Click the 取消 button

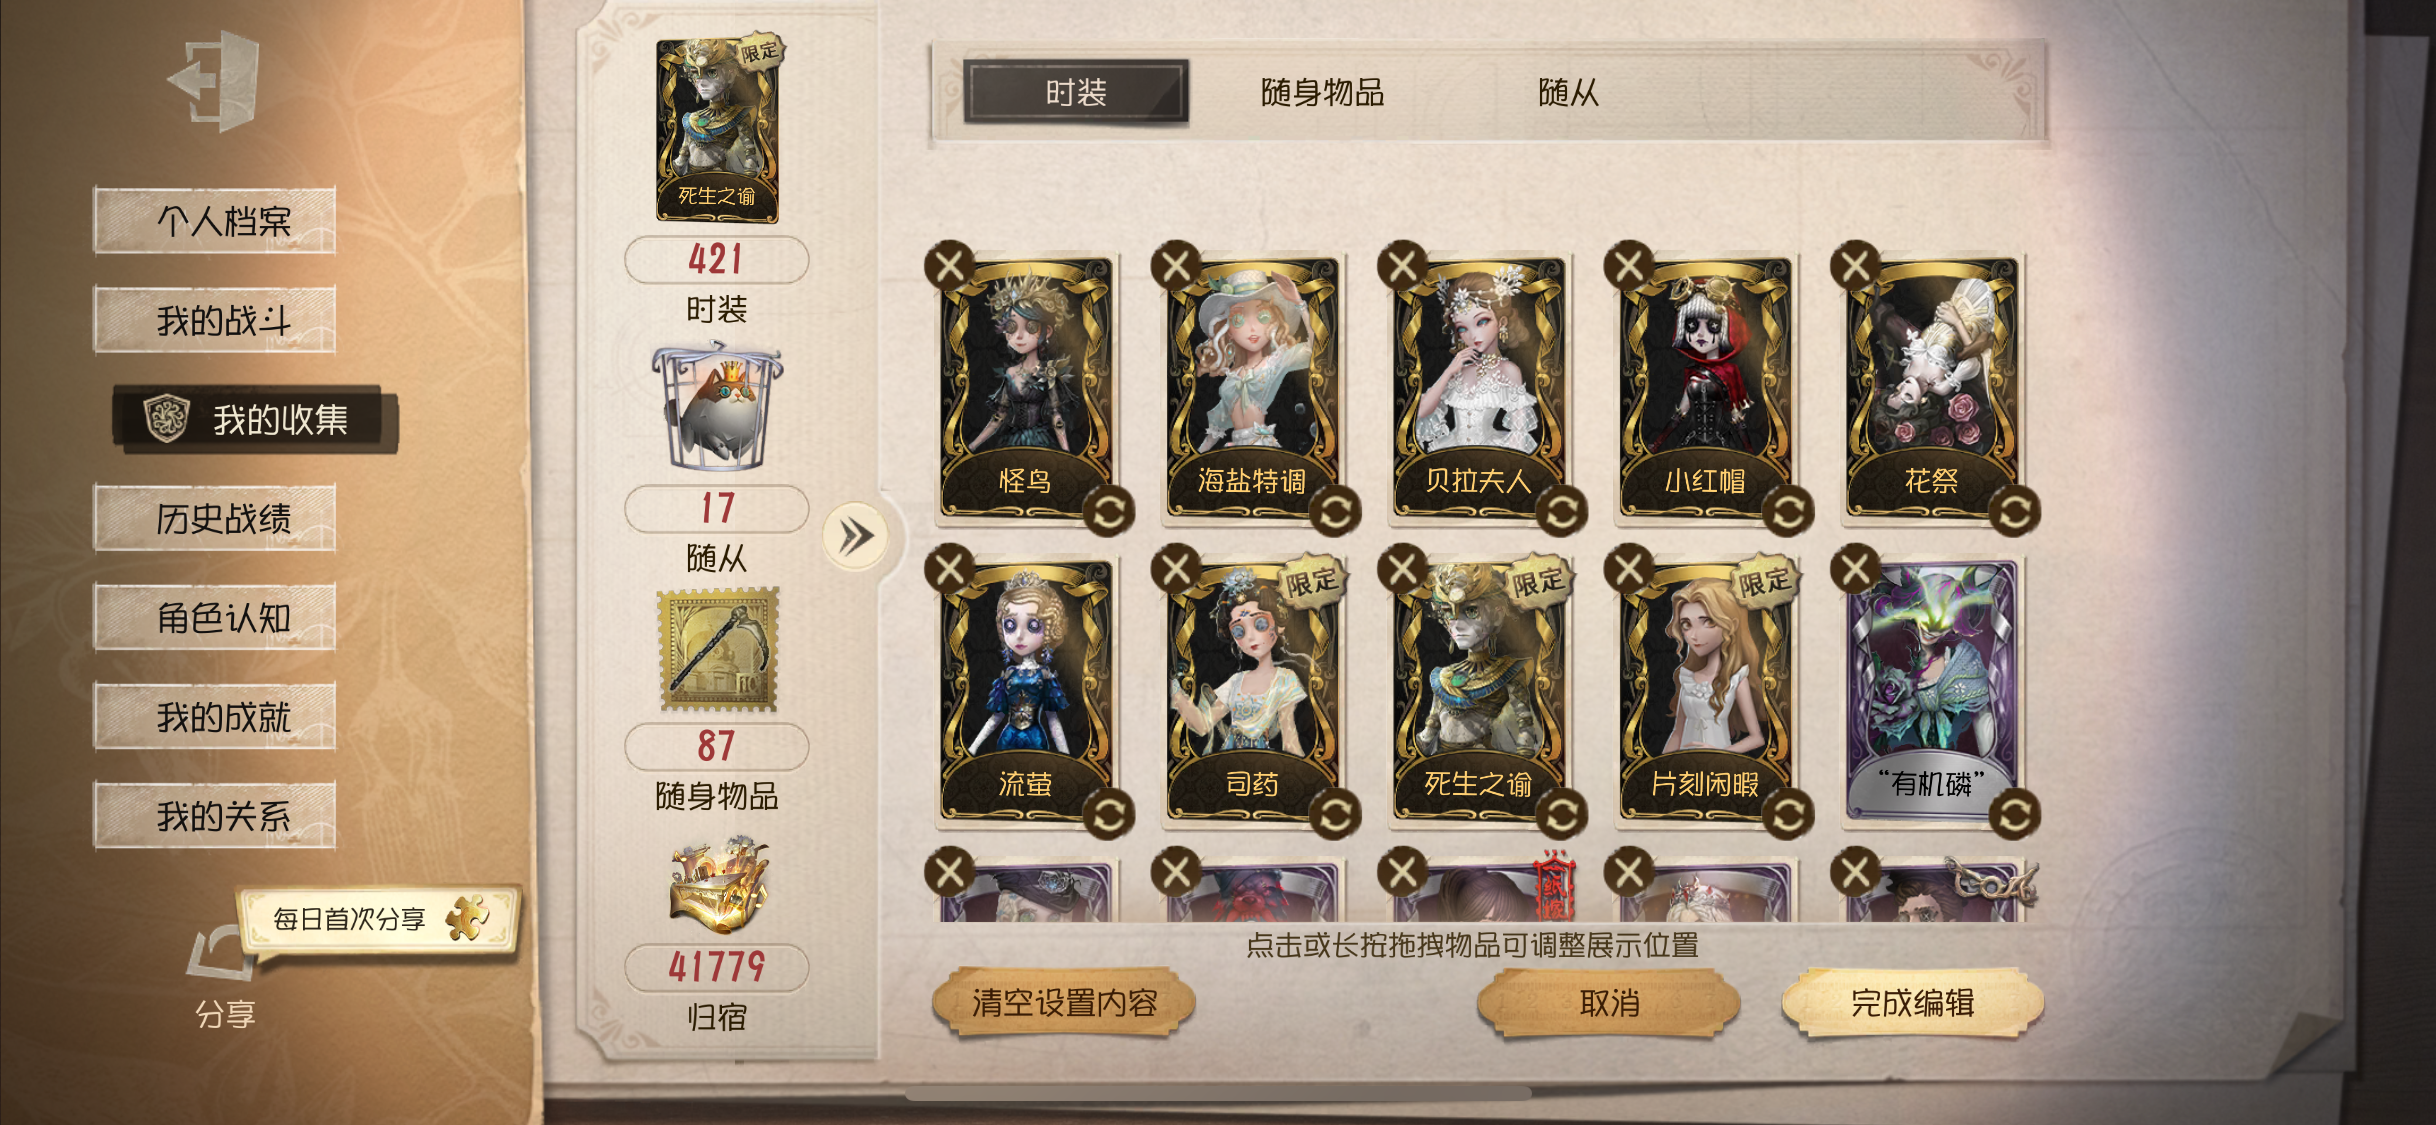click(x=1609, y=1003)
